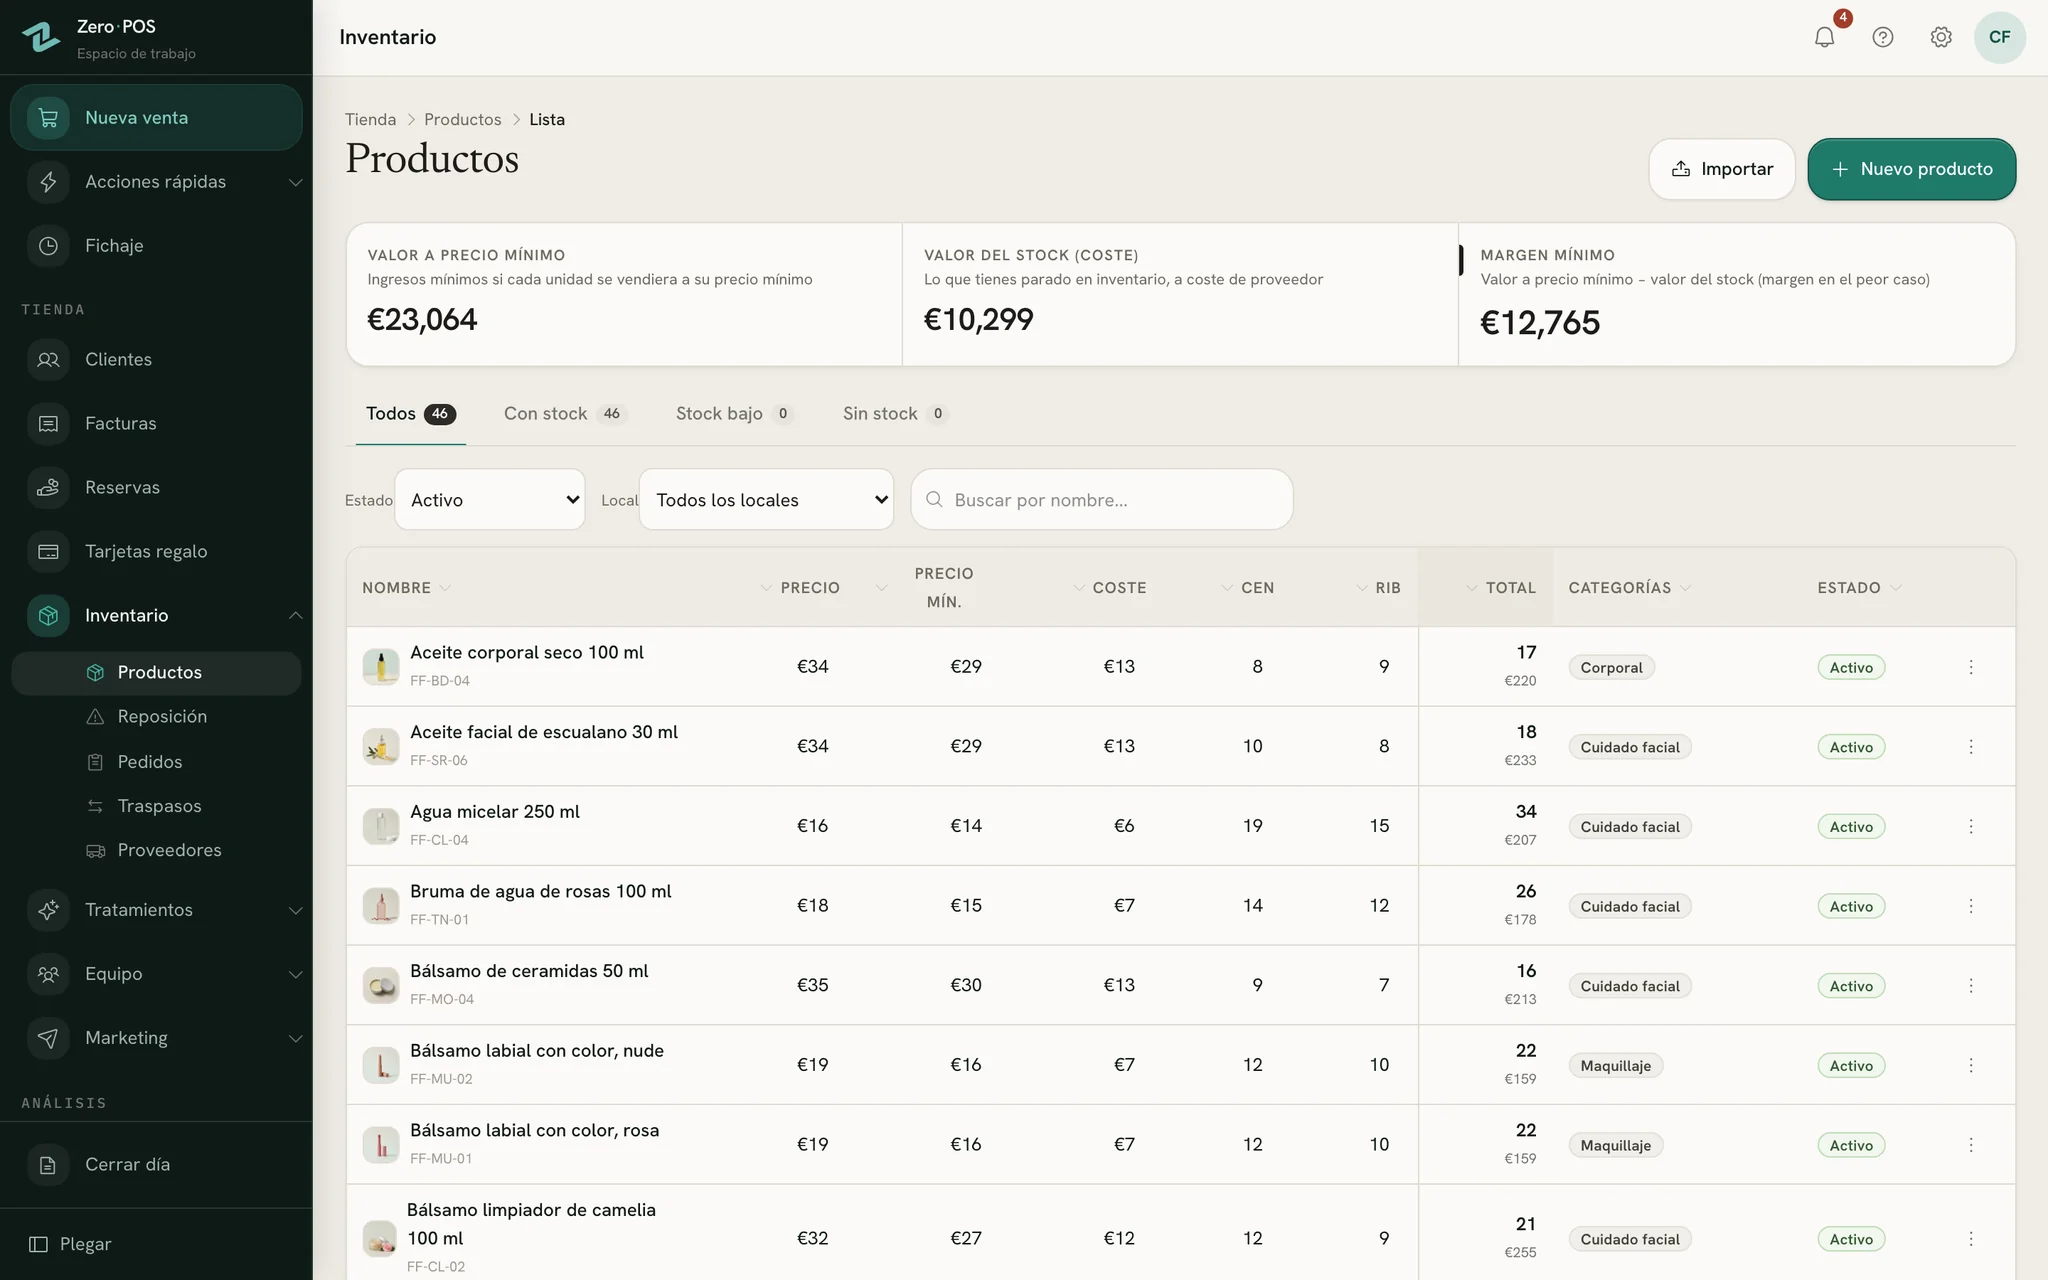Image resolution: width=2048 pixels, height=1280 pixels.
Task: Open row actions menu for Agua micelar
Action: click(1971, 826)
